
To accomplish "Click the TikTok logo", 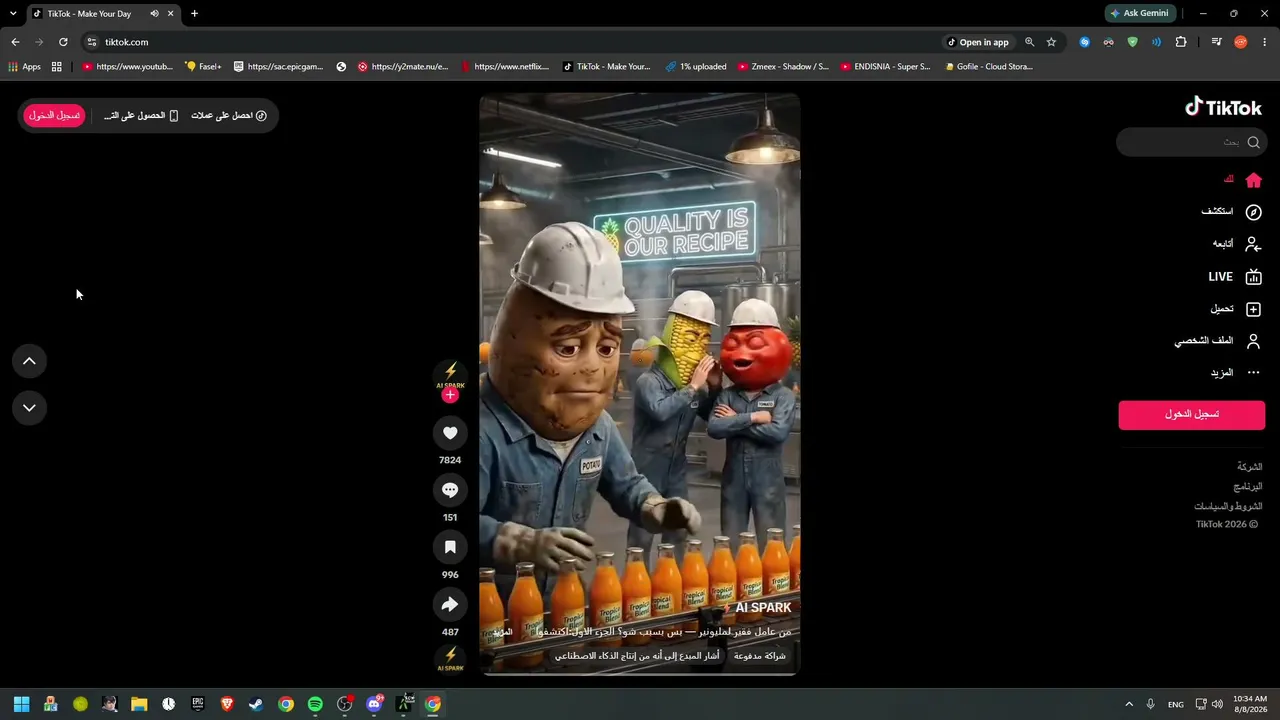I will [x=1223, y=107].
